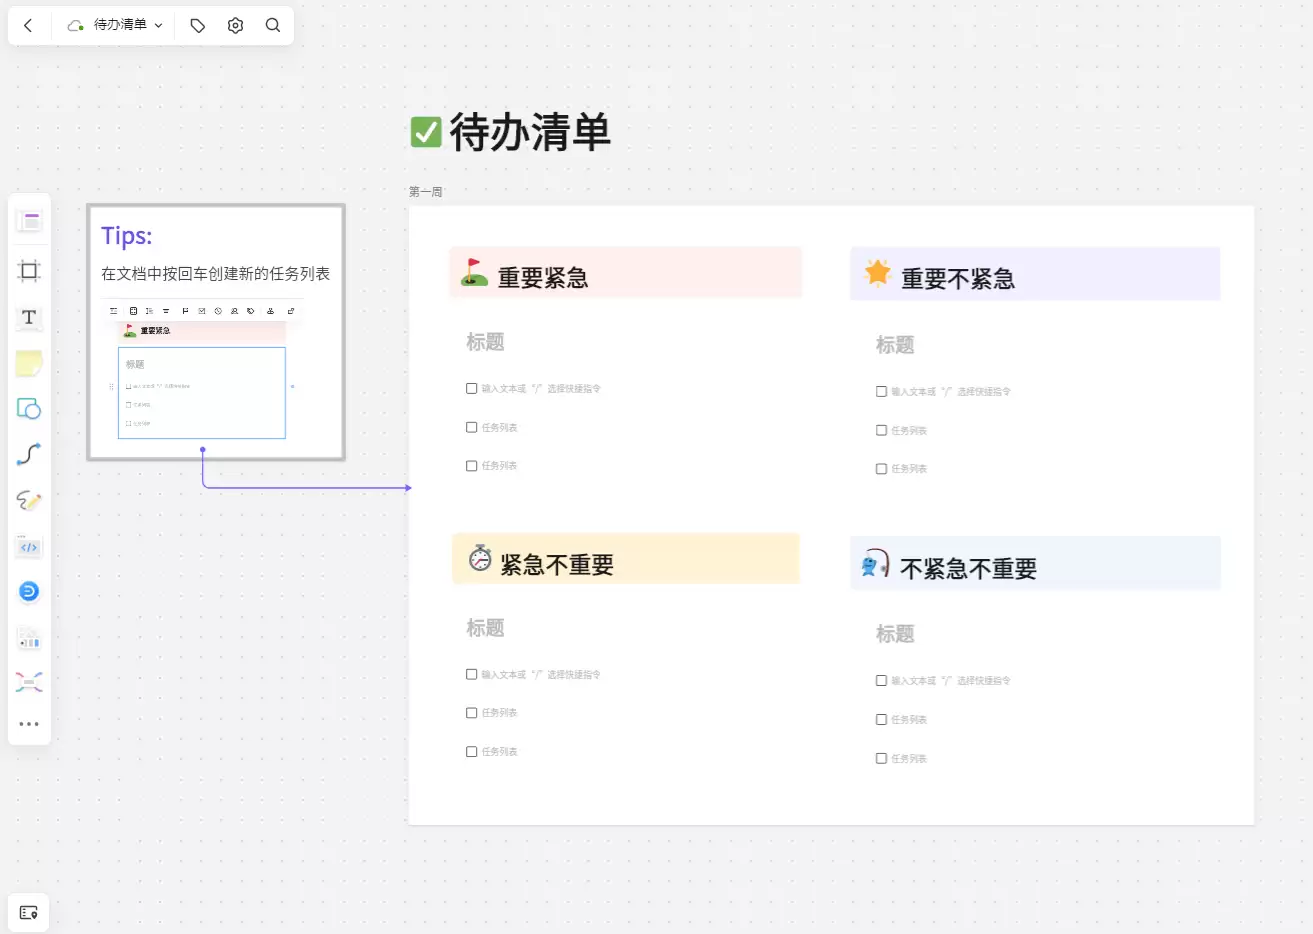Go back with the left arrow icon
Screen dimensions: 1313x934
(x=28, y=25)
